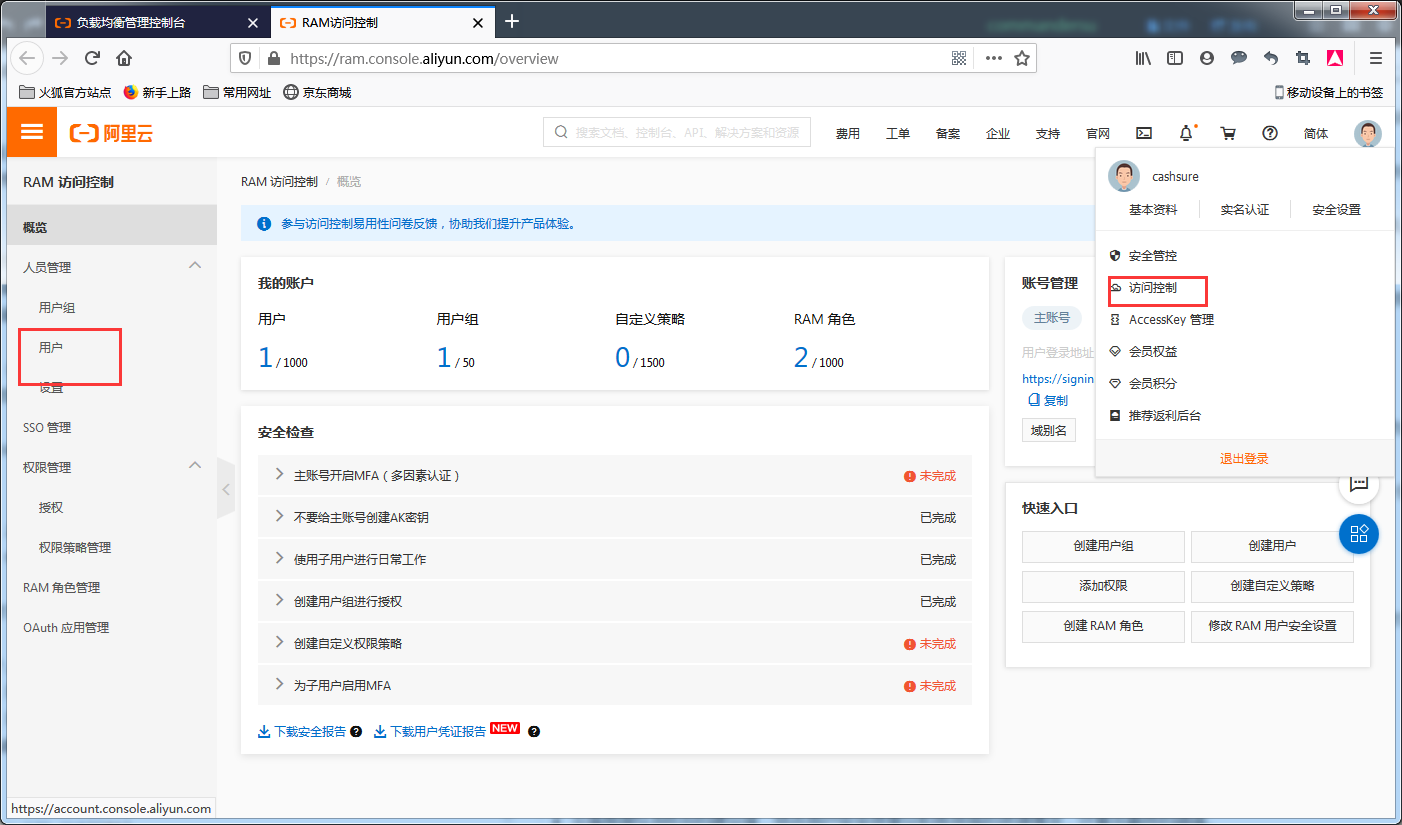Open the shopping cart in the Aliyun toolbar
This screenshot has width=1402, height=825.
click(1228, 132)
